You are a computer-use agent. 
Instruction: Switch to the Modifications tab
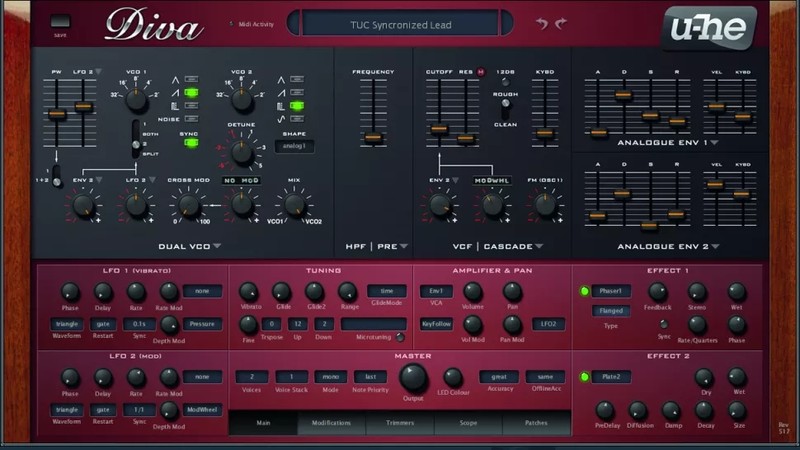pyautogui.click(x=332, y=423)
